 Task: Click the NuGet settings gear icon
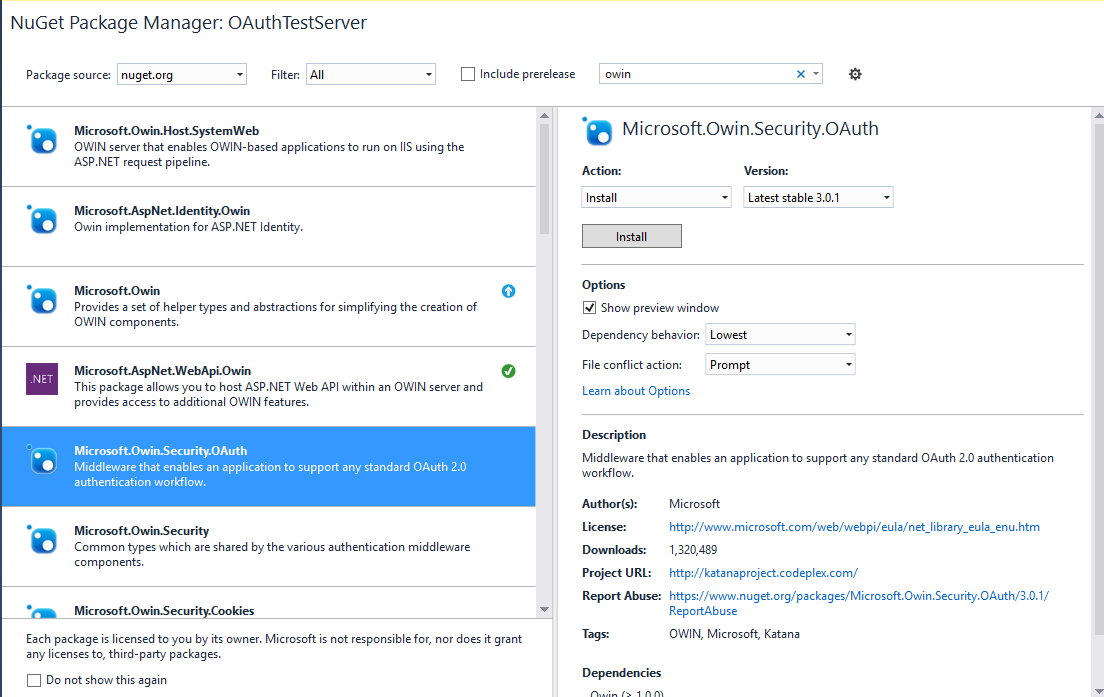[855, 73]
